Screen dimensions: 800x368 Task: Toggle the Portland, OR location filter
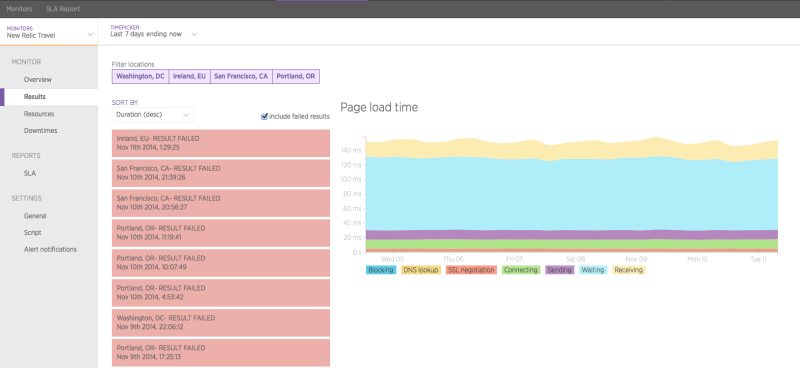click(x=295, y=77)
